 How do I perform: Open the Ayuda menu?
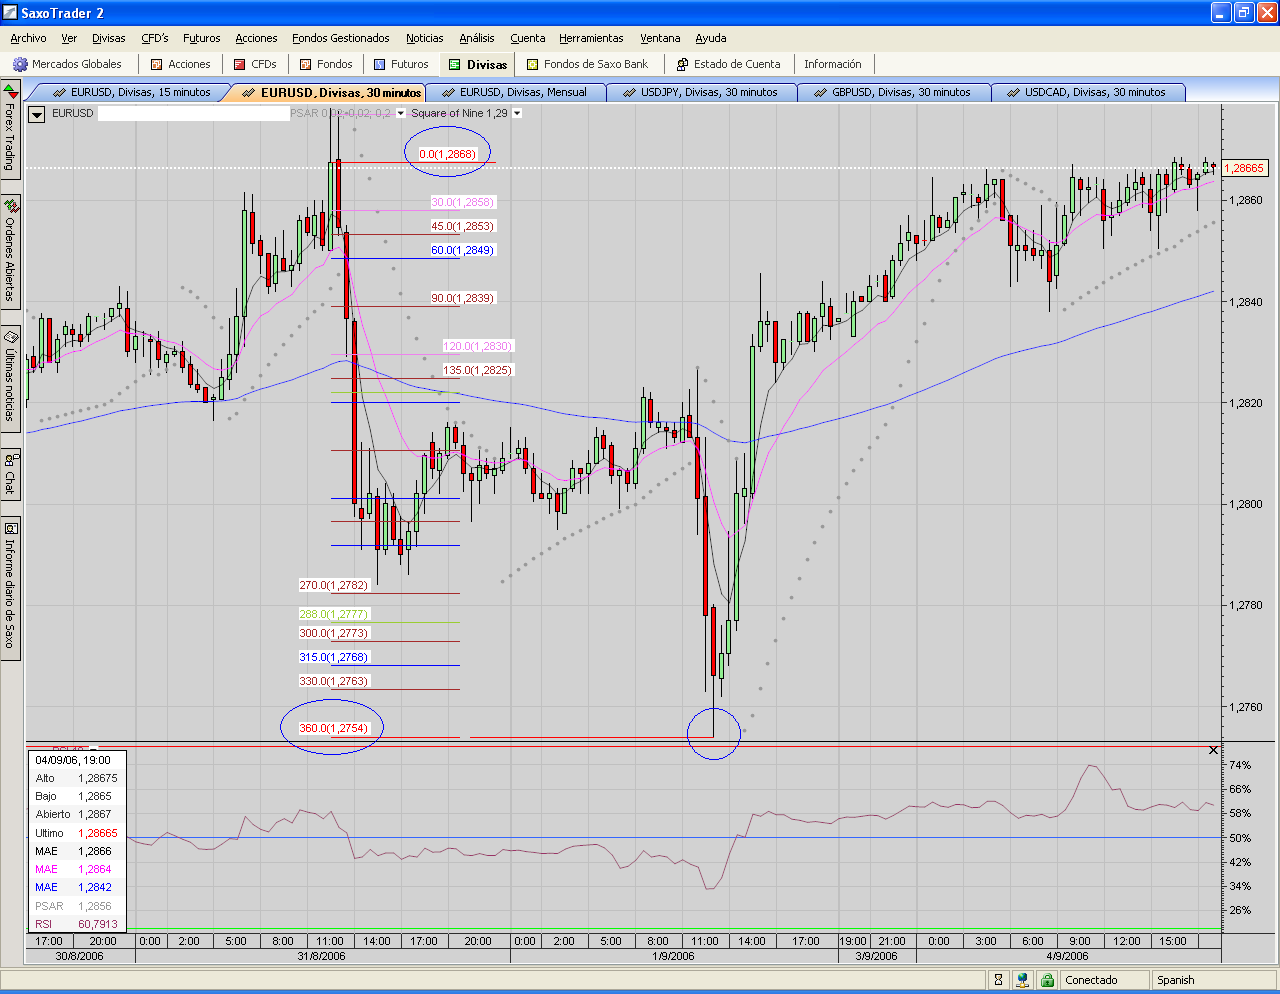coord(711,38)
